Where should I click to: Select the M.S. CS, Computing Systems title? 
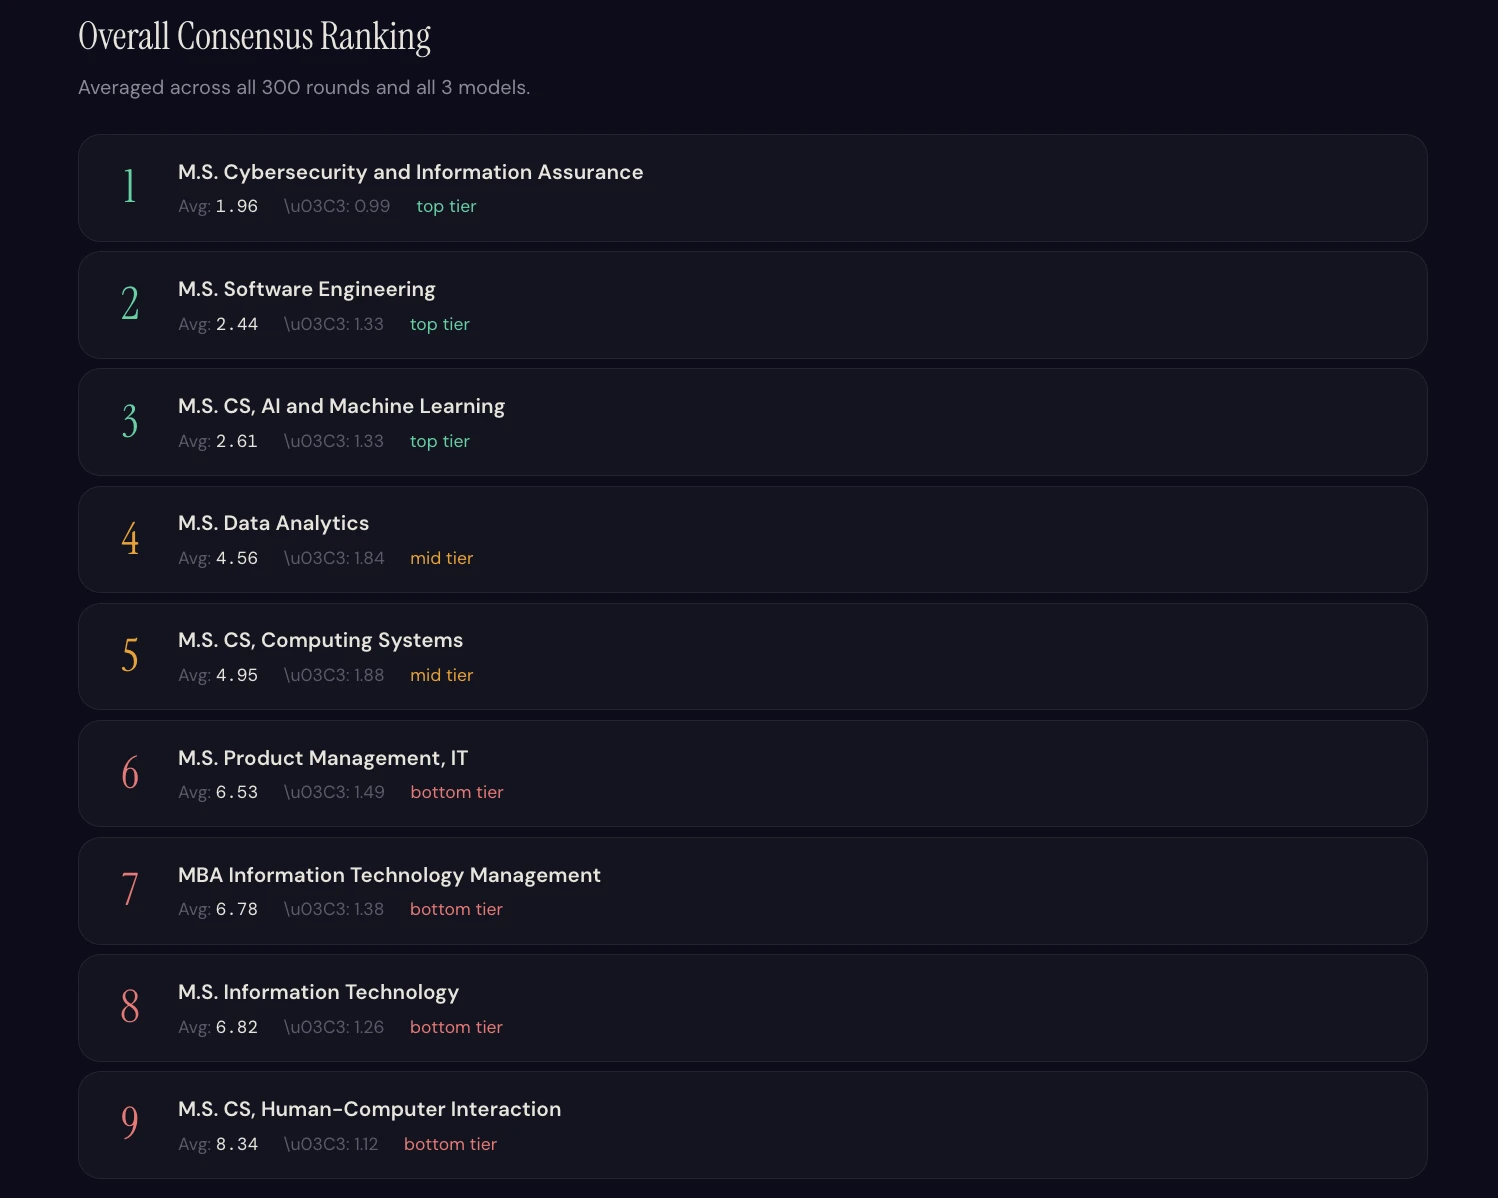click(320, 640)
